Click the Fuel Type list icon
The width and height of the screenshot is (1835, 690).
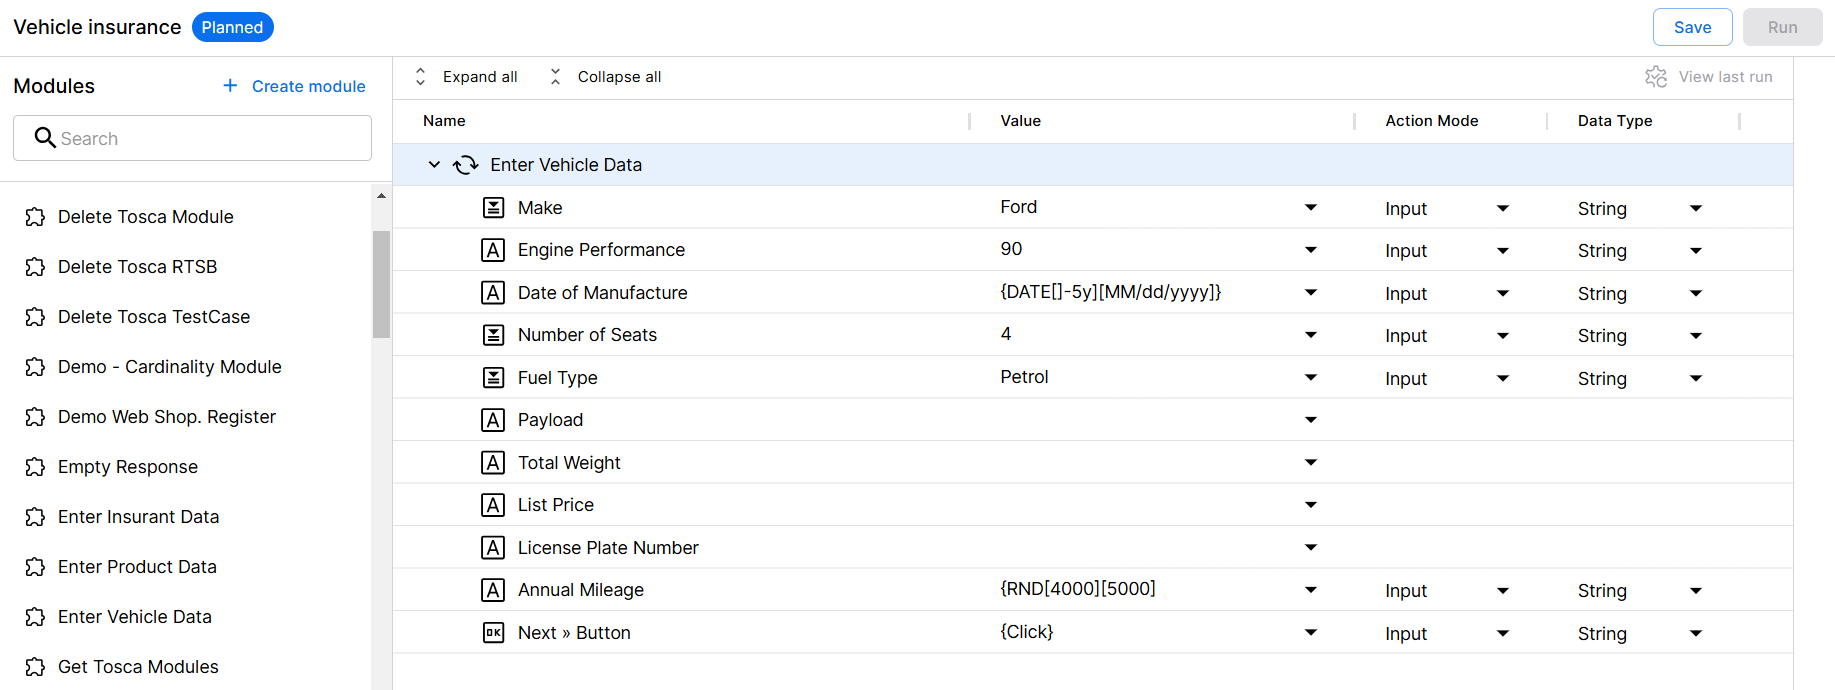(493, 378)
